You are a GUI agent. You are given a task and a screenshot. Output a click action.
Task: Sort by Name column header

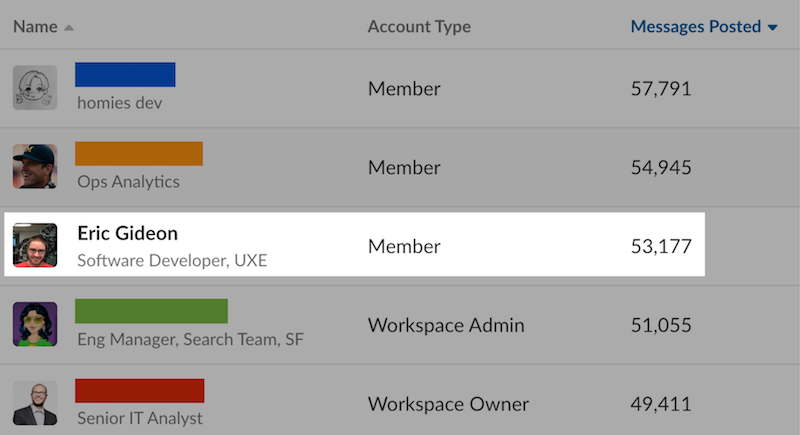coord(35,27)
